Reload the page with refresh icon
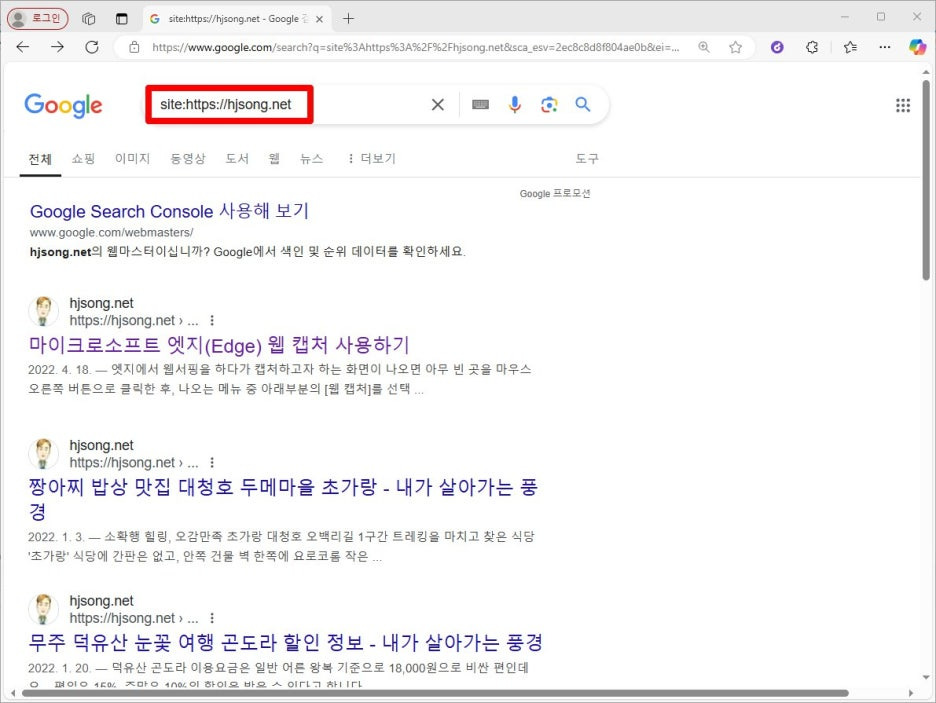The width and height of the screenshot is (936, 703). [x=92, y=47]
